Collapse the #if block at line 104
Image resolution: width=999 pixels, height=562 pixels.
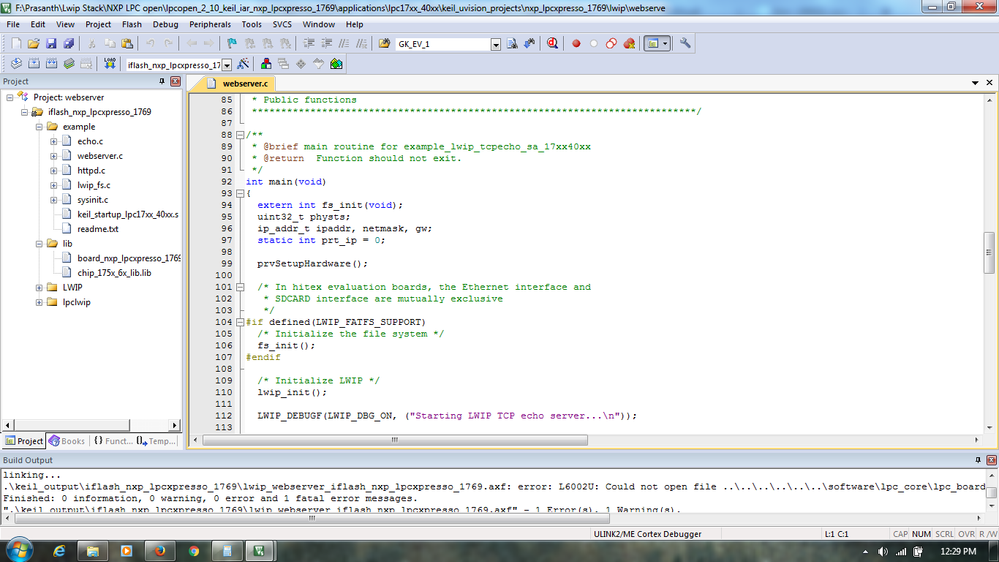click(240, 322)
